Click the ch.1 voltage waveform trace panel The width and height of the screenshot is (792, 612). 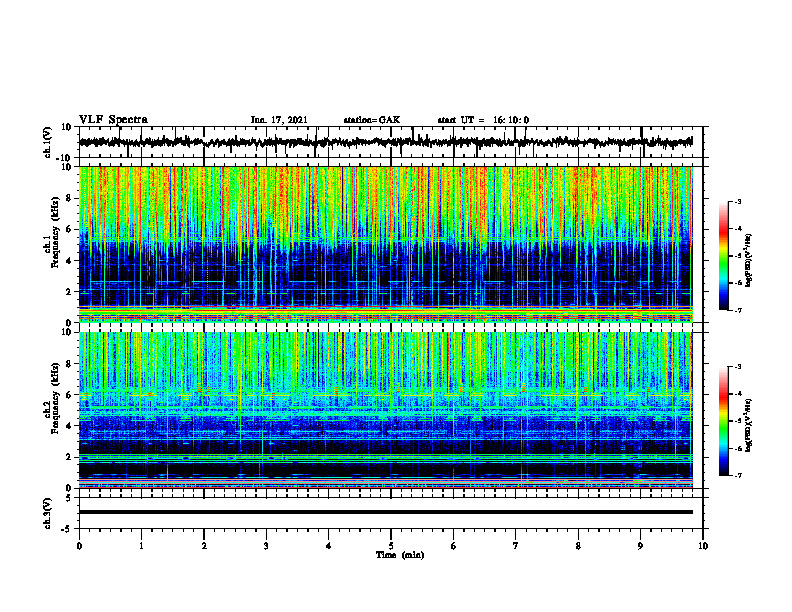click(x=391, y=142)
